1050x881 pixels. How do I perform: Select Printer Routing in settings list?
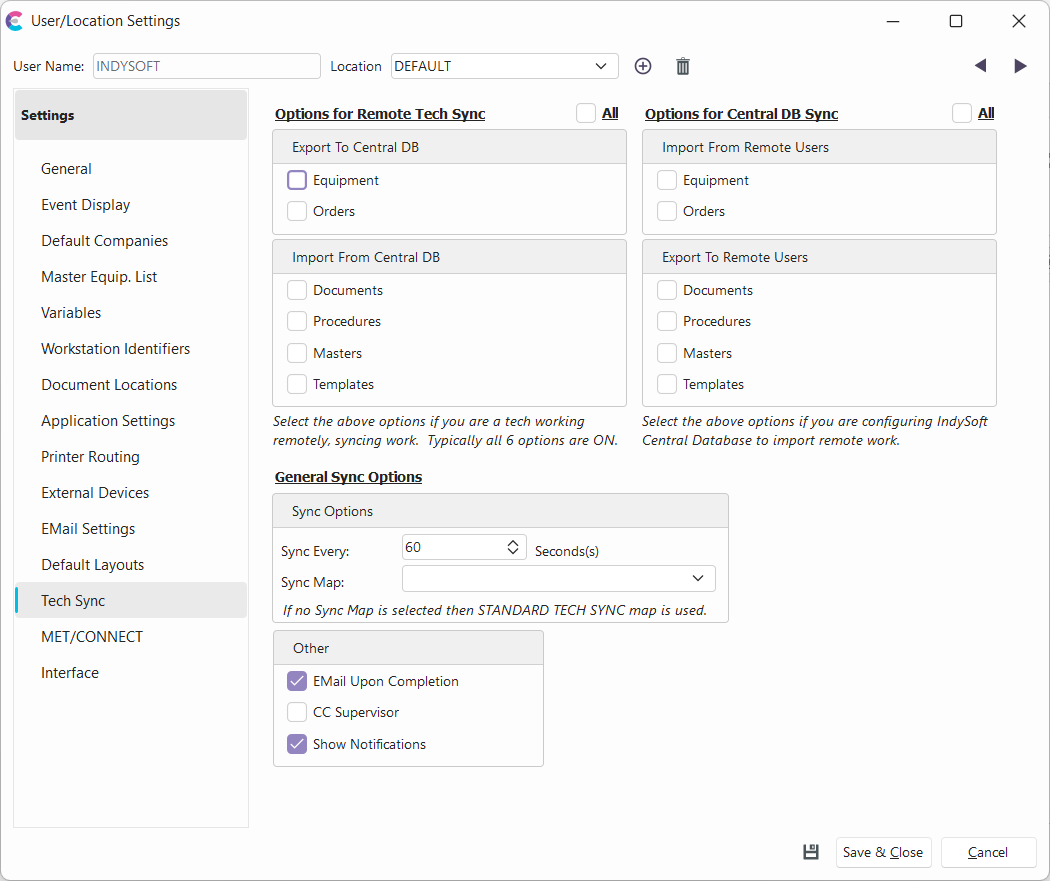tap(90, 457)
